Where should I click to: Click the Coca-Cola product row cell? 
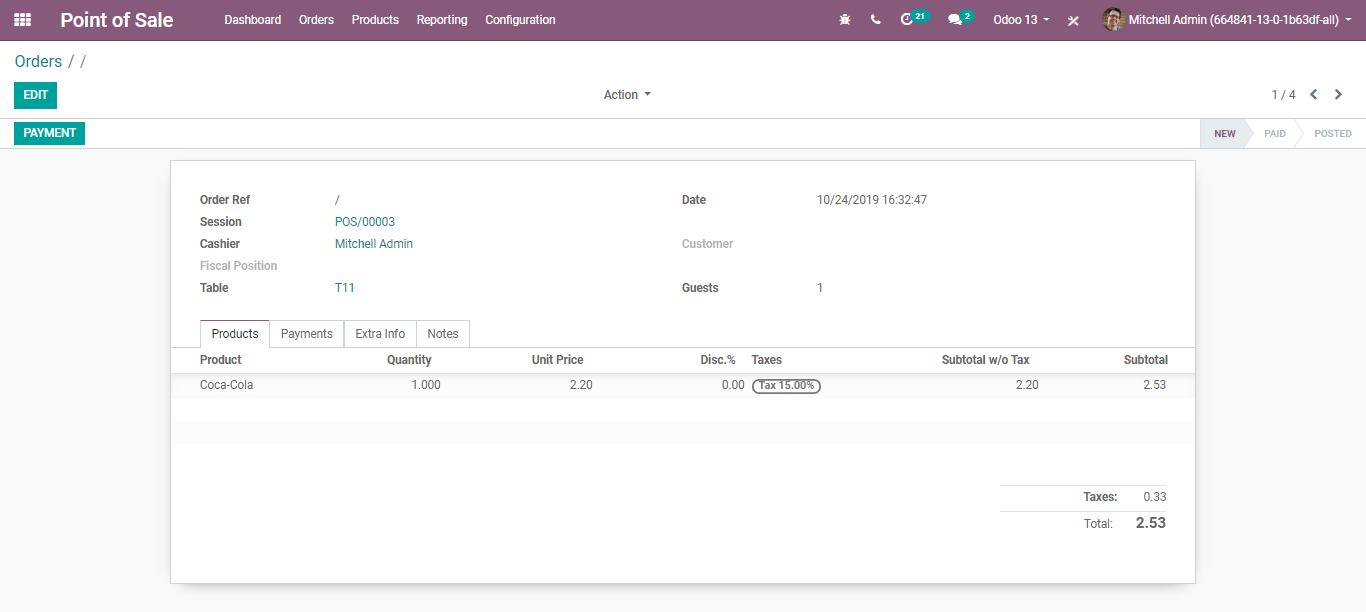(227, 385)
